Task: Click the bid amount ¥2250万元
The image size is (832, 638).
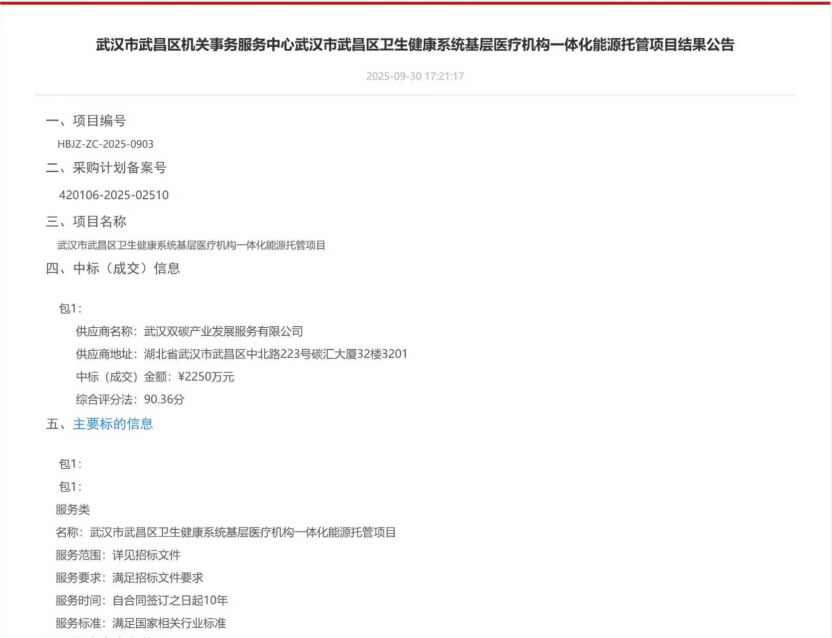Action: [x=206, y=377]
